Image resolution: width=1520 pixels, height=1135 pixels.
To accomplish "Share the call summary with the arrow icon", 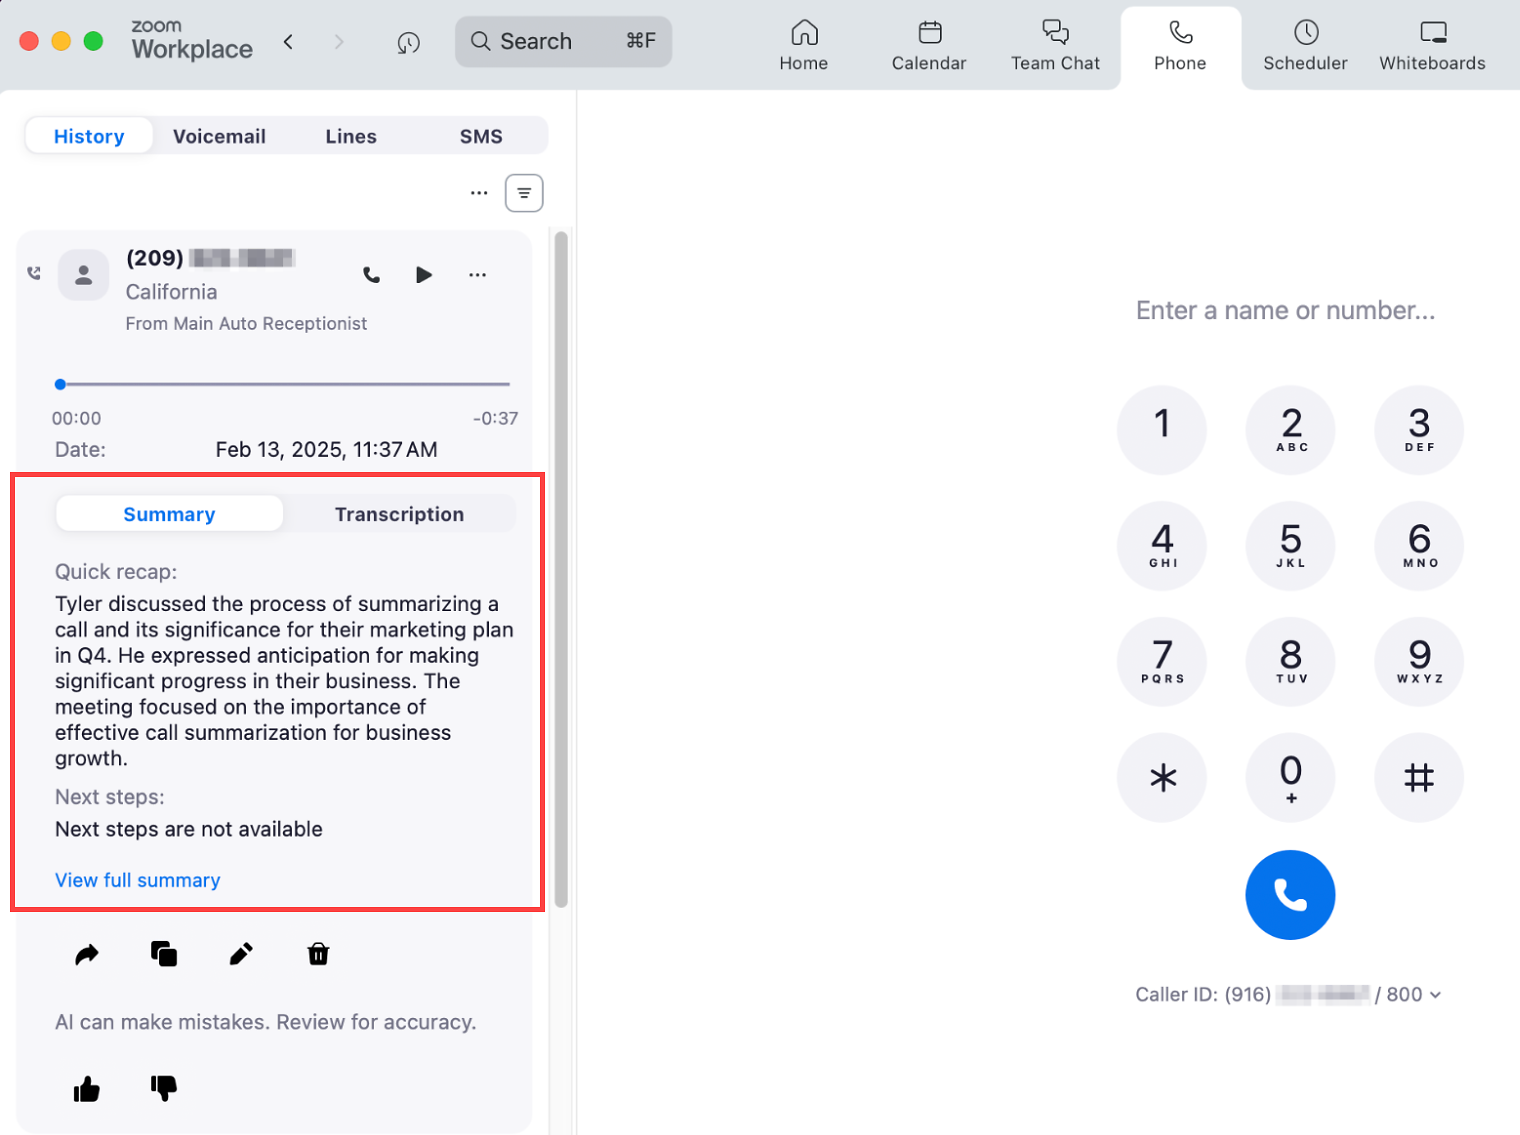I will pyautogui.click(x=87, y=954).
